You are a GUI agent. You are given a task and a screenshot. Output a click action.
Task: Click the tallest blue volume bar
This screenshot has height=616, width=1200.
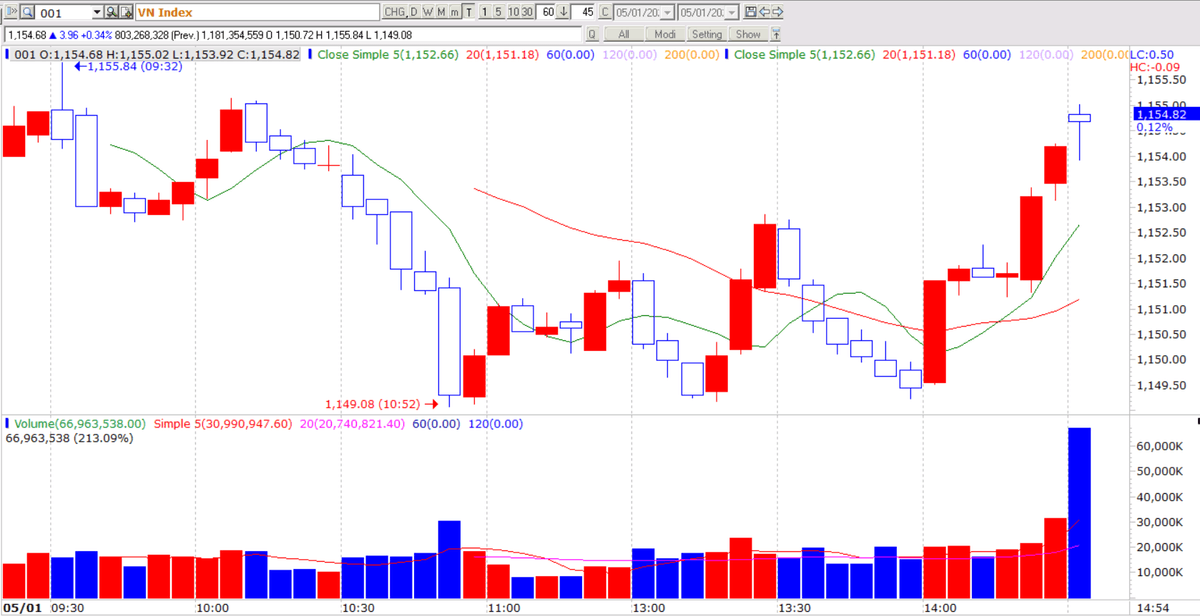pos(1080,512)
